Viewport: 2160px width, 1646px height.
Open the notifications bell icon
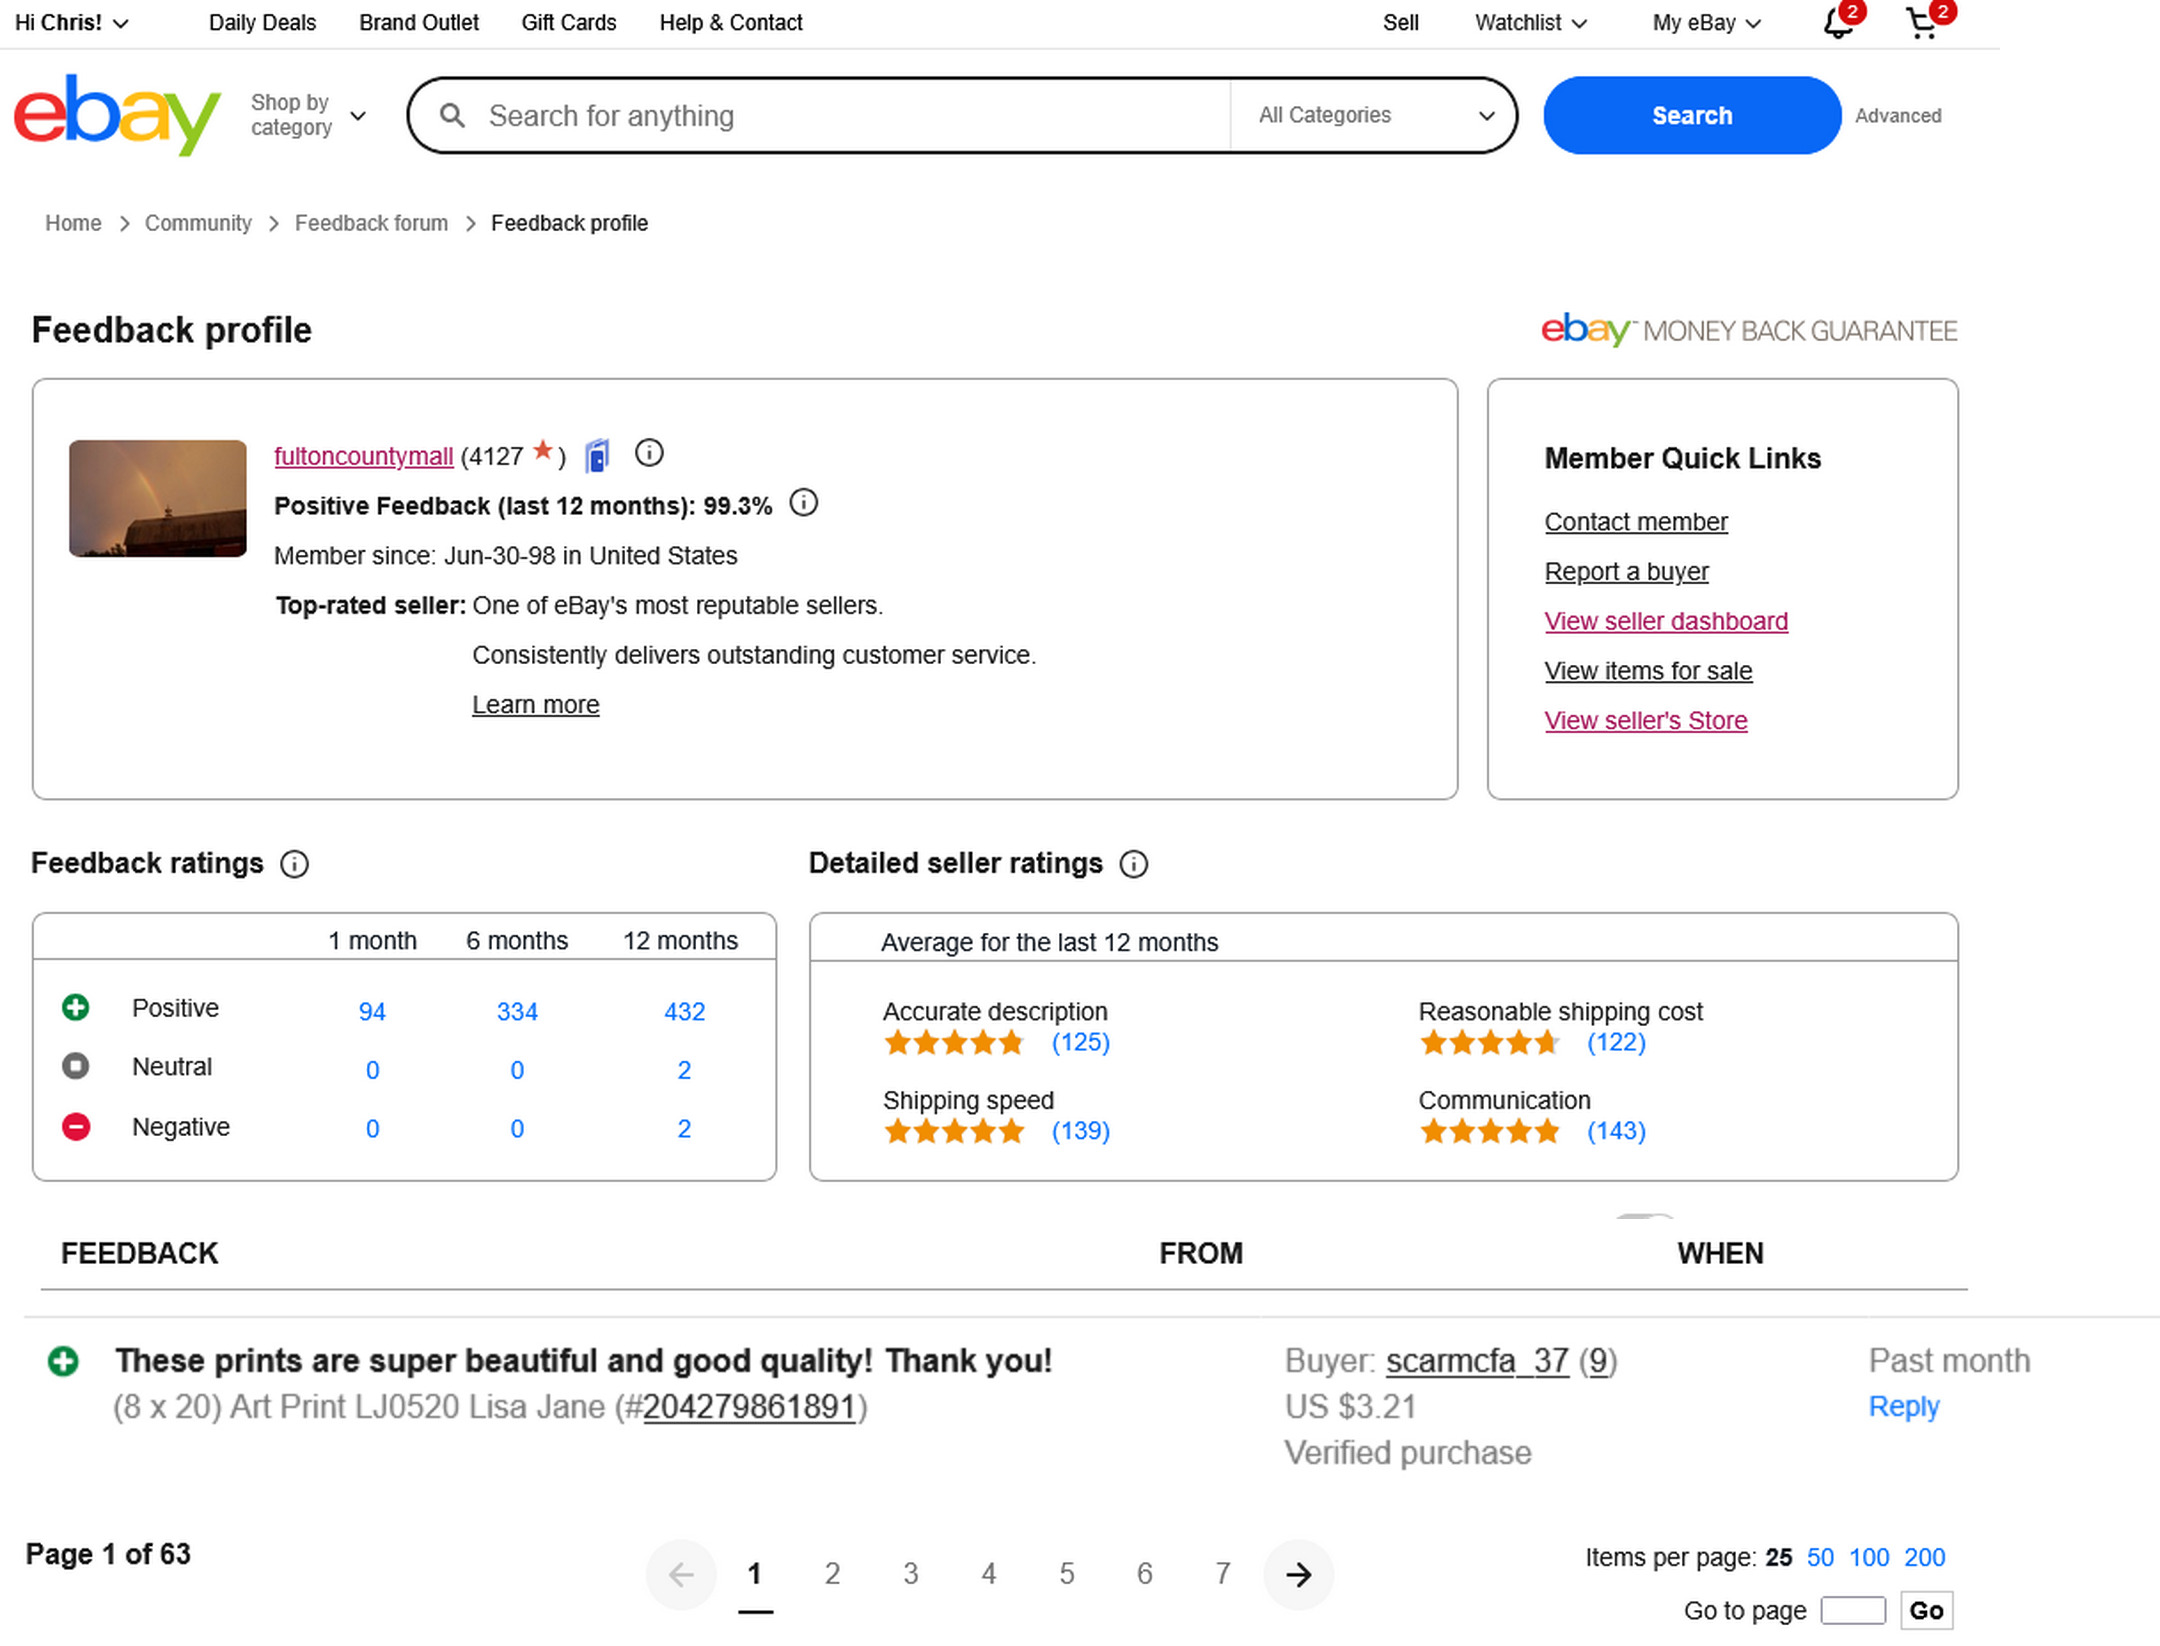[x=1836, y=23]
